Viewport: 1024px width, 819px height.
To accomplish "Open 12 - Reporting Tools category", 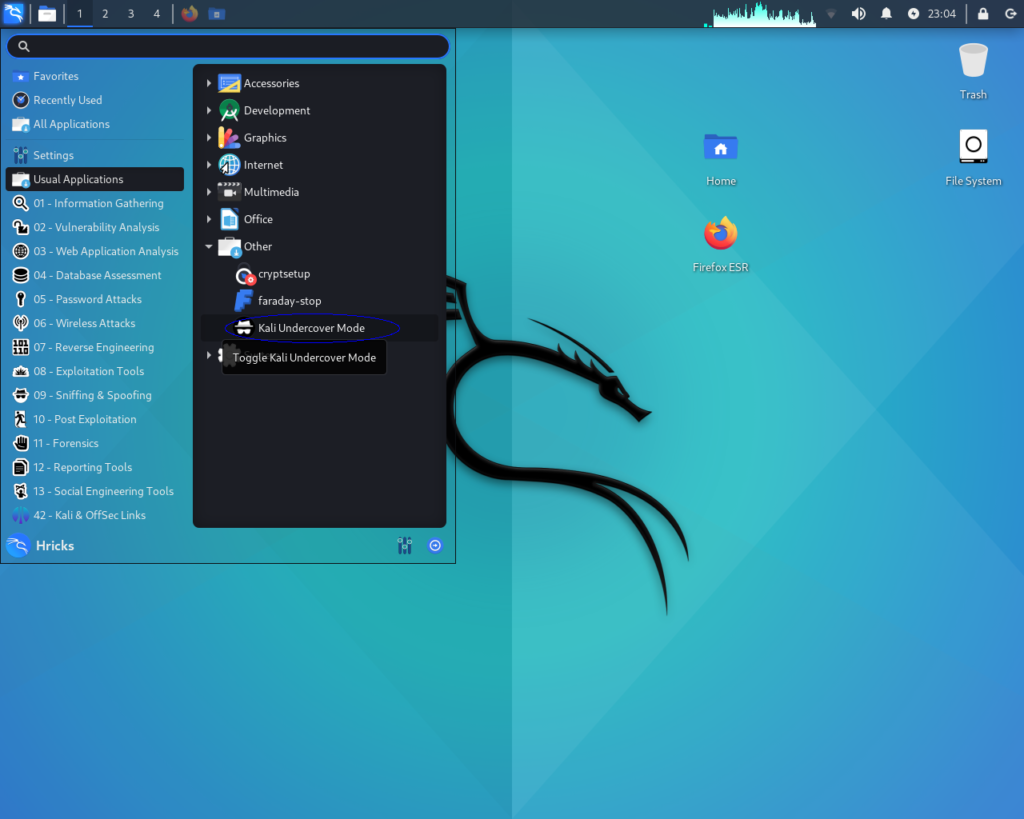I will tap(95, 467).
